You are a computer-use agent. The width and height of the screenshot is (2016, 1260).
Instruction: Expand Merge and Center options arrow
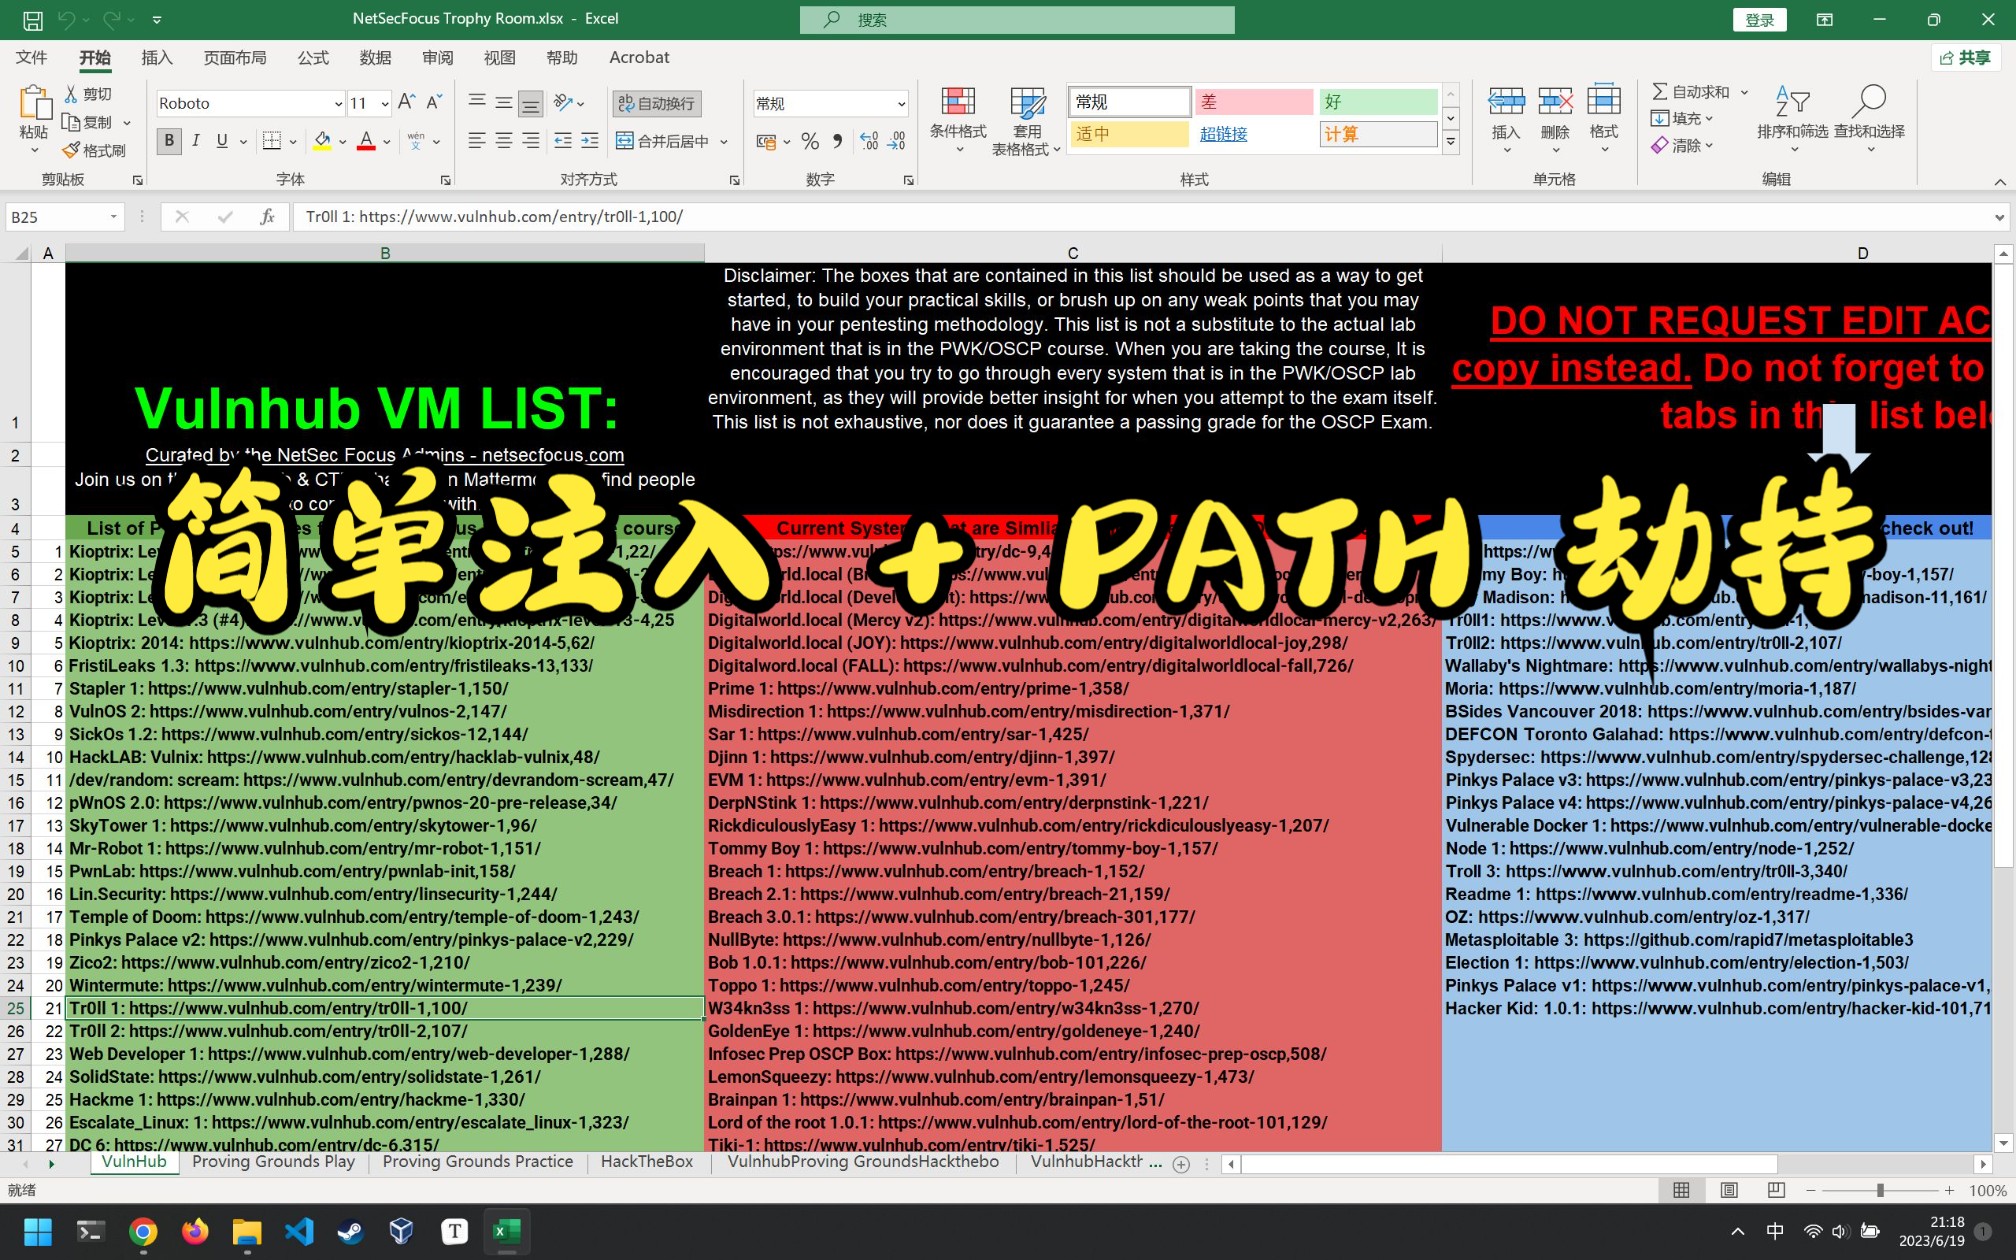(724, 141)
